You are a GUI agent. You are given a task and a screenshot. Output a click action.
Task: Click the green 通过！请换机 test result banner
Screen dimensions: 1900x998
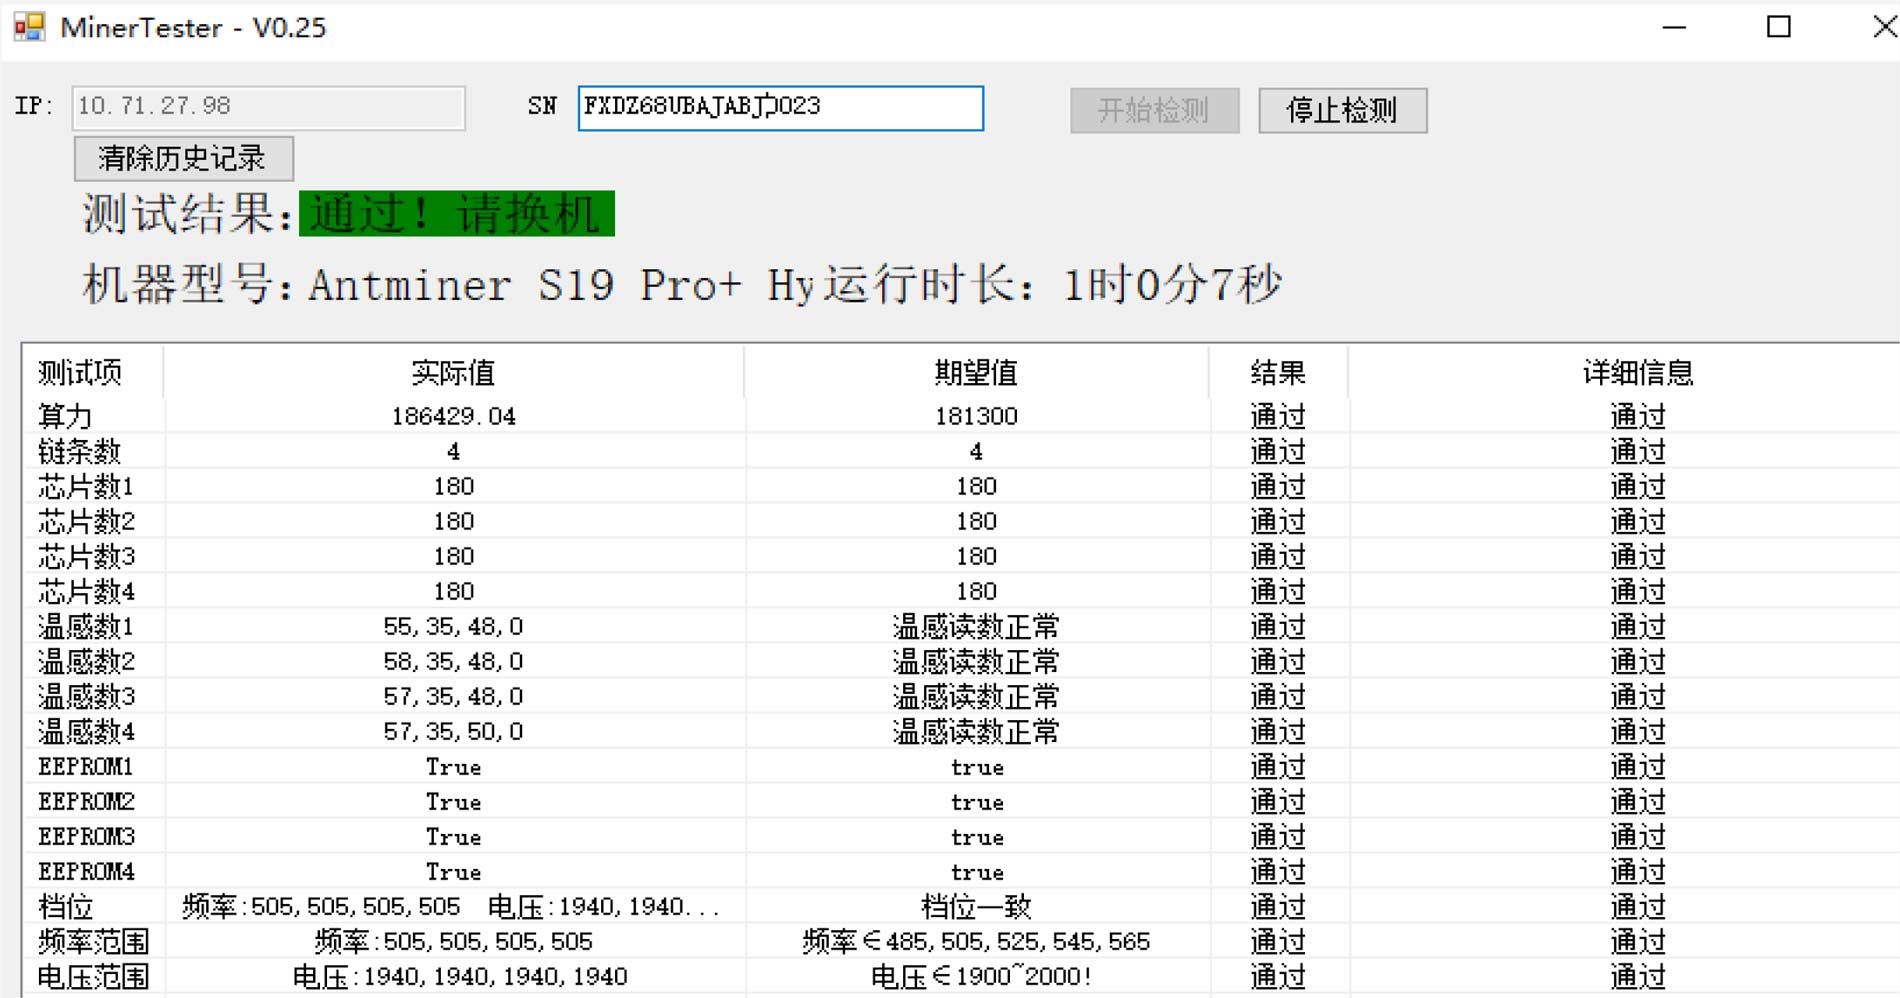pos(456,213)
